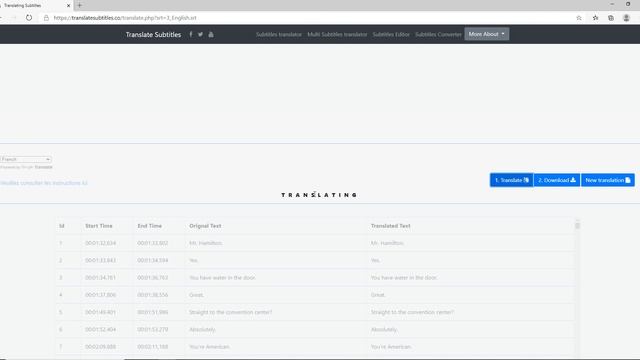Open Multi Subtitles translator nav item

[337, 34]
